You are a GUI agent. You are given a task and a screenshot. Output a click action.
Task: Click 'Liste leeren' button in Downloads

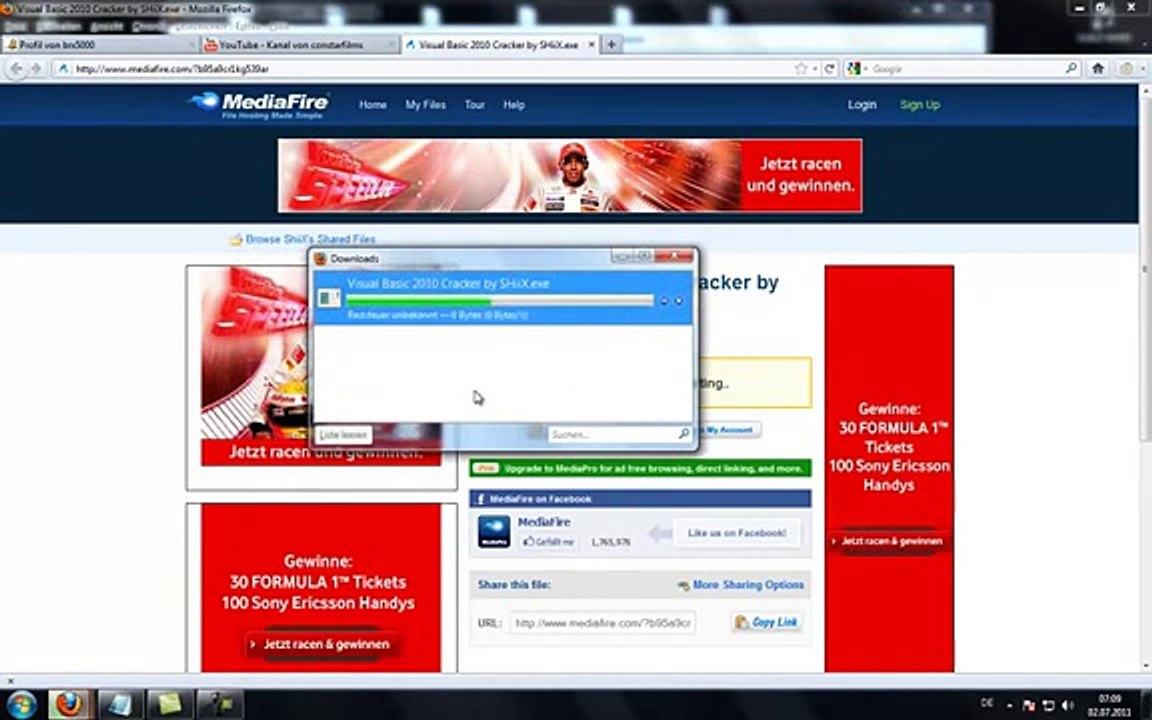343,435
